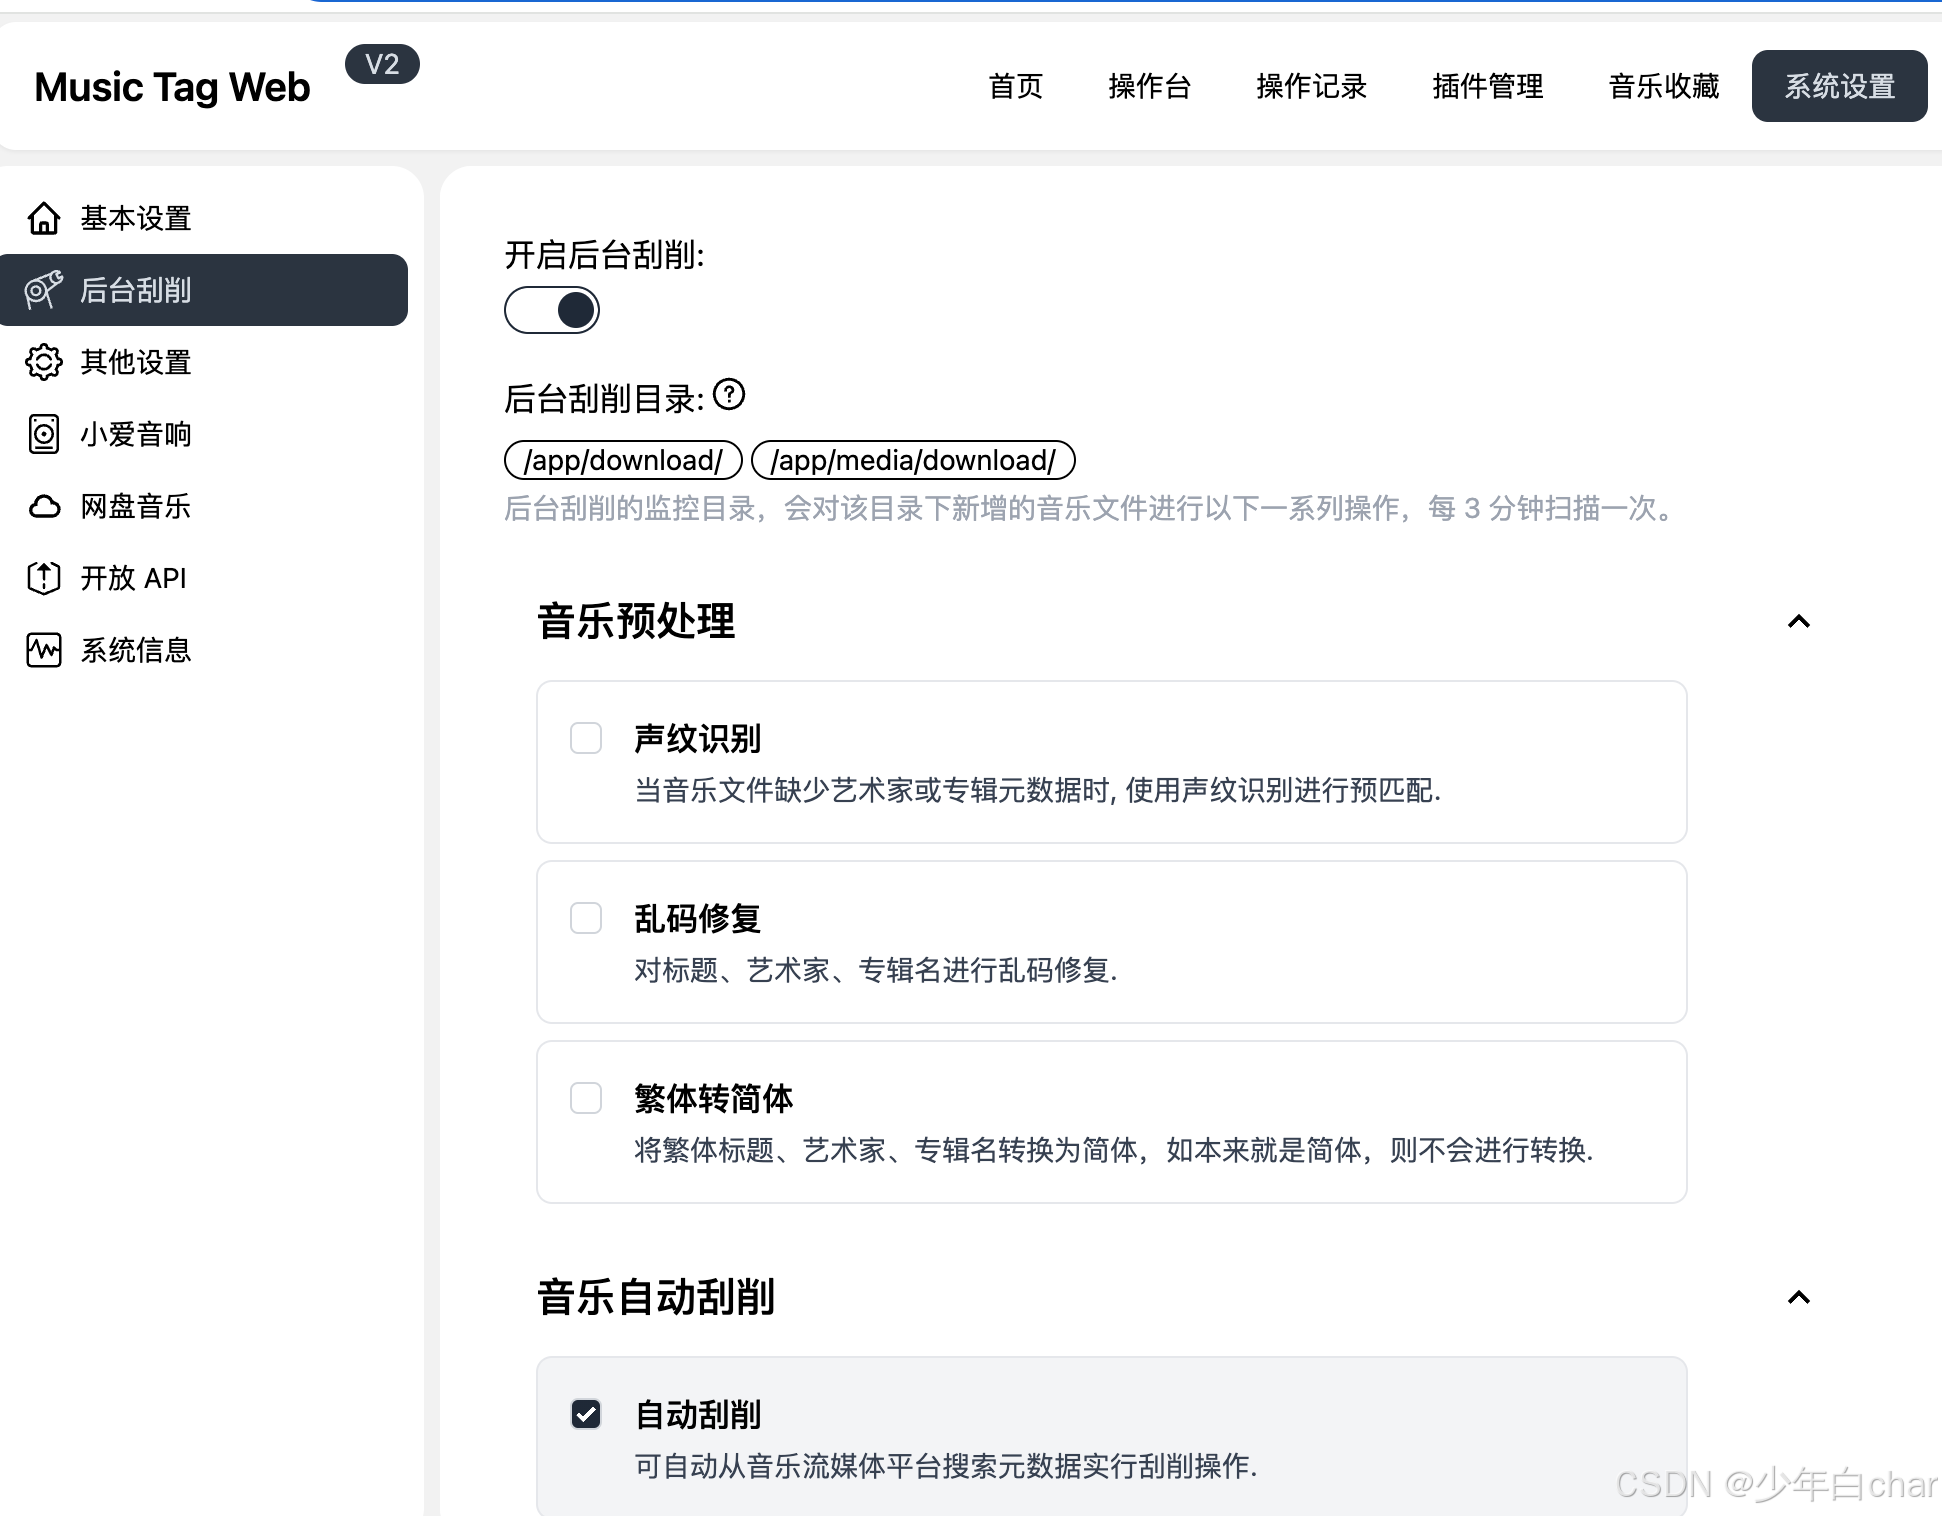Enable the 繁体转简体 checkbox
The image size is (1942, 1516).
tap(586, 1098)
